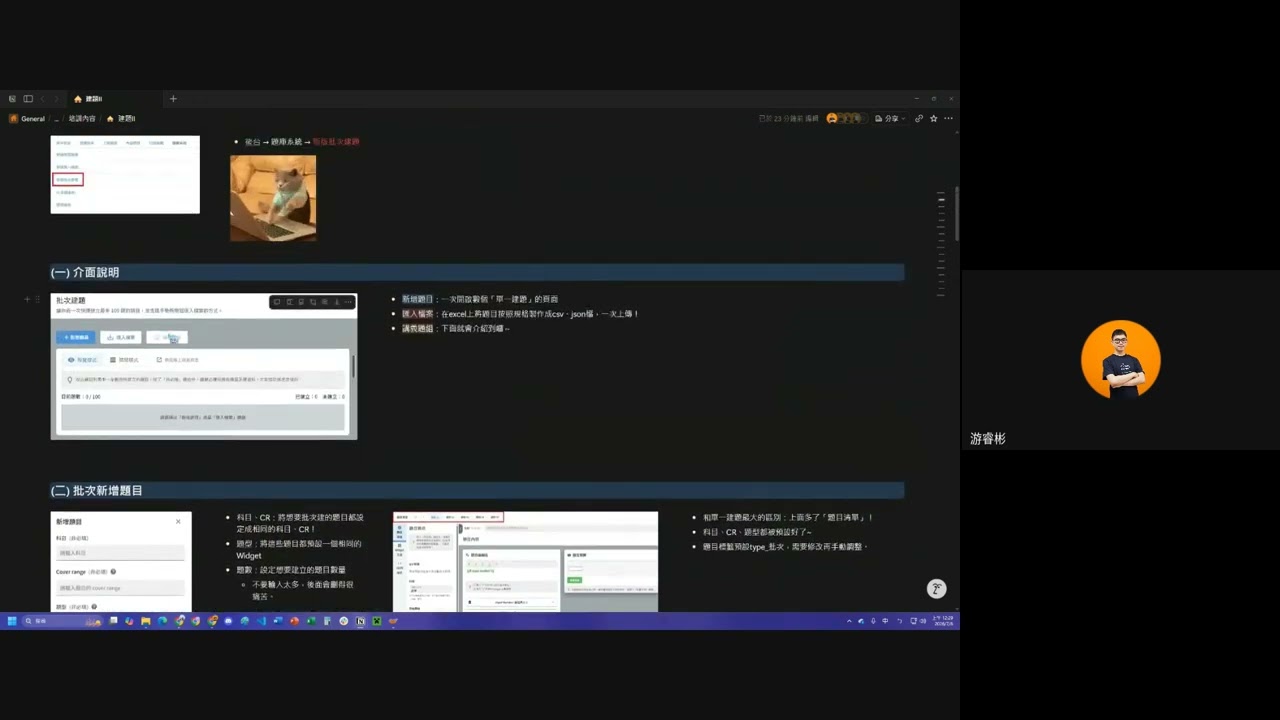Click the Windows taskbar search box

tap(64, 621)
